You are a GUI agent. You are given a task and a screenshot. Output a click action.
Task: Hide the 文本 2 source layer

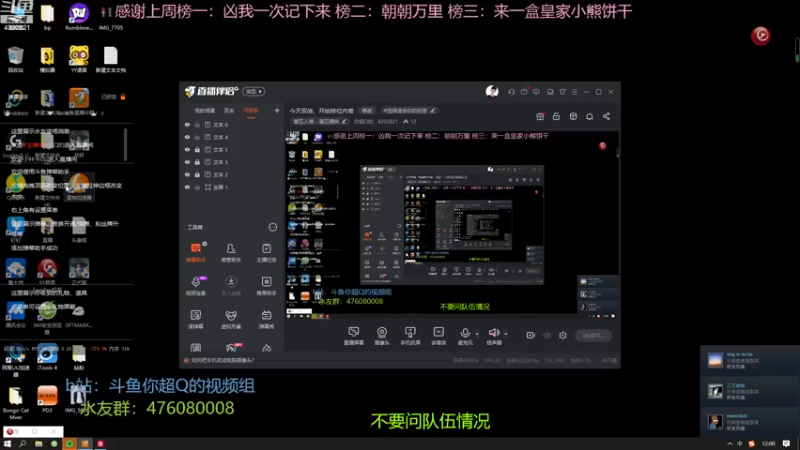pos(187,174)
